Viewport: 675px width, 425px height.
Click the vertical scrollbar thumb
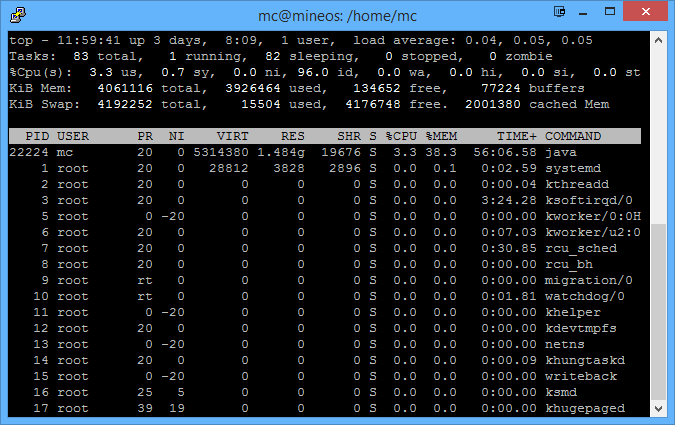coord(657,310)
